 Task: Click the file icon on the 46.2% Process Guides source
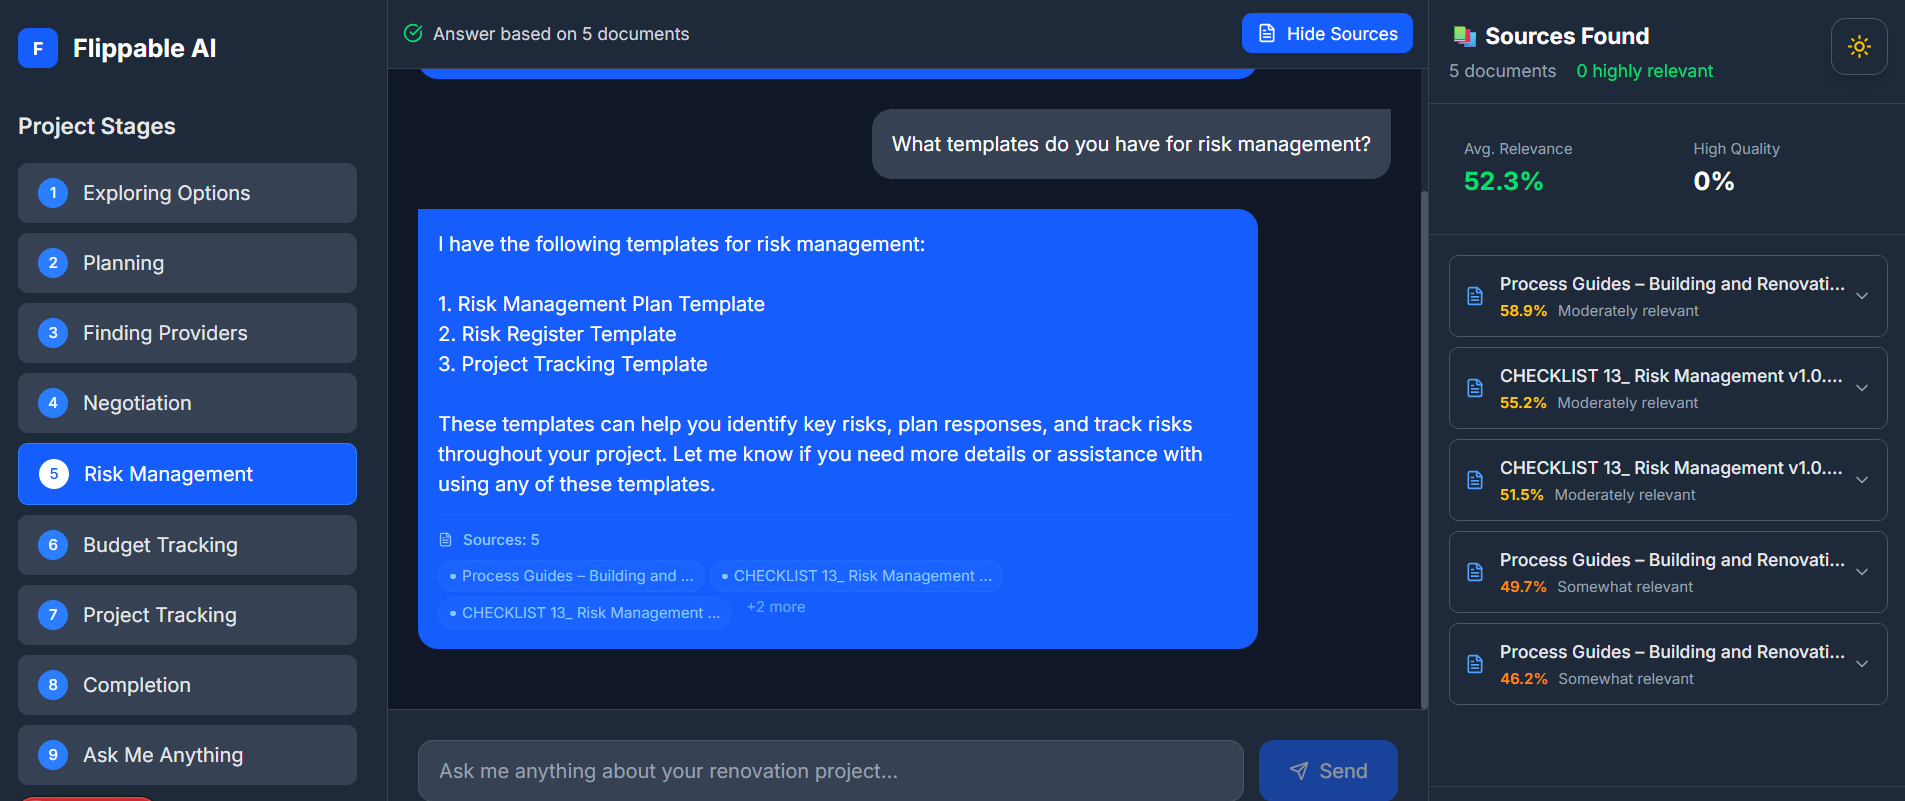[1474, 663]
